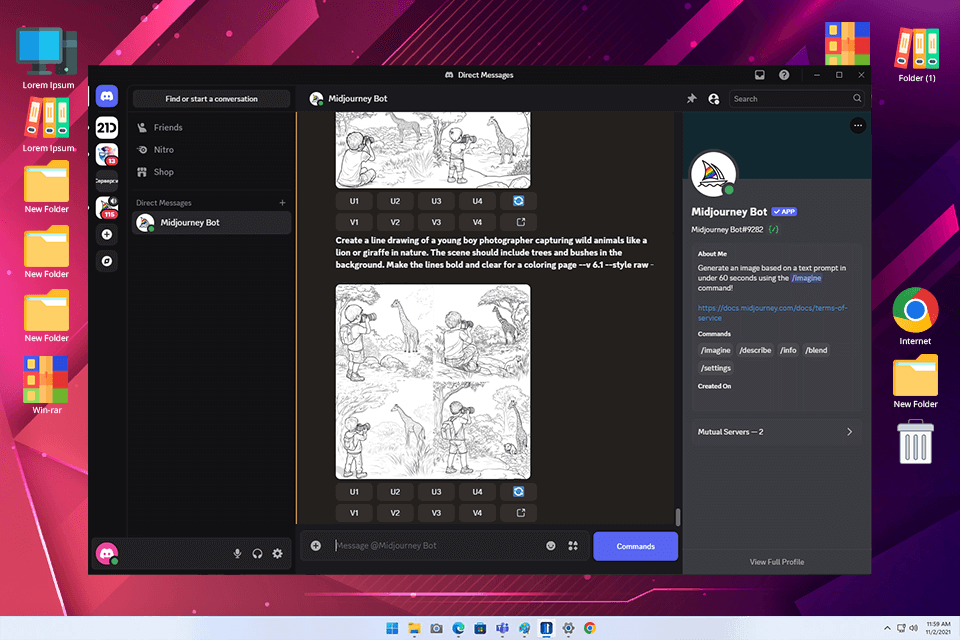Click the create DM plus icon
The height and width of the screenshot is (640, 960).
pos(282,203)
